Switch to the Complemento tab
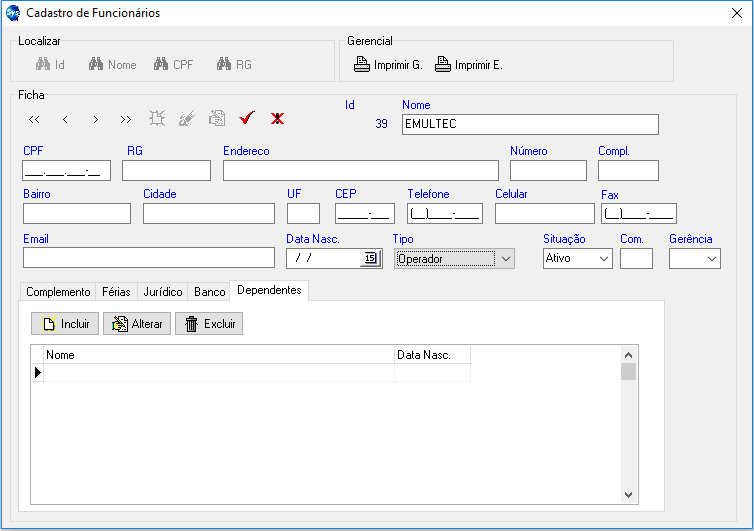 tap(58, 292)
